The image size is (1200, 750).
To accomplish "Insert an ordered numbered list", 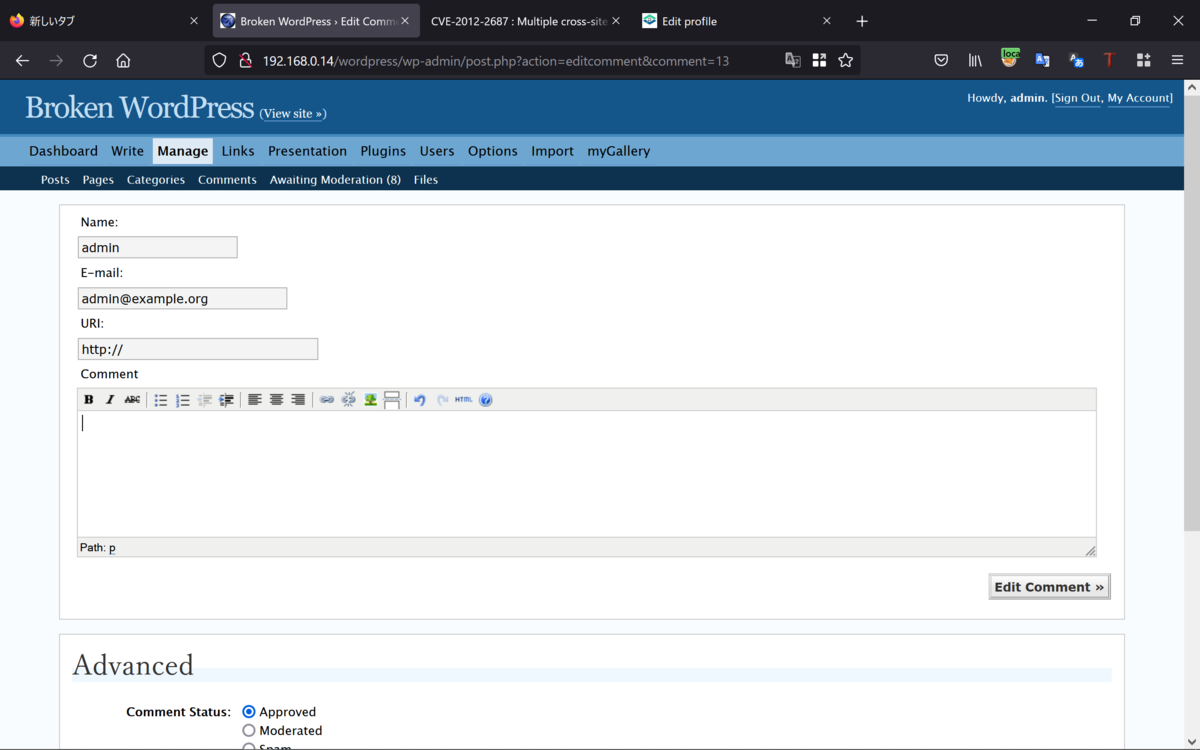I will pos(183,400).
